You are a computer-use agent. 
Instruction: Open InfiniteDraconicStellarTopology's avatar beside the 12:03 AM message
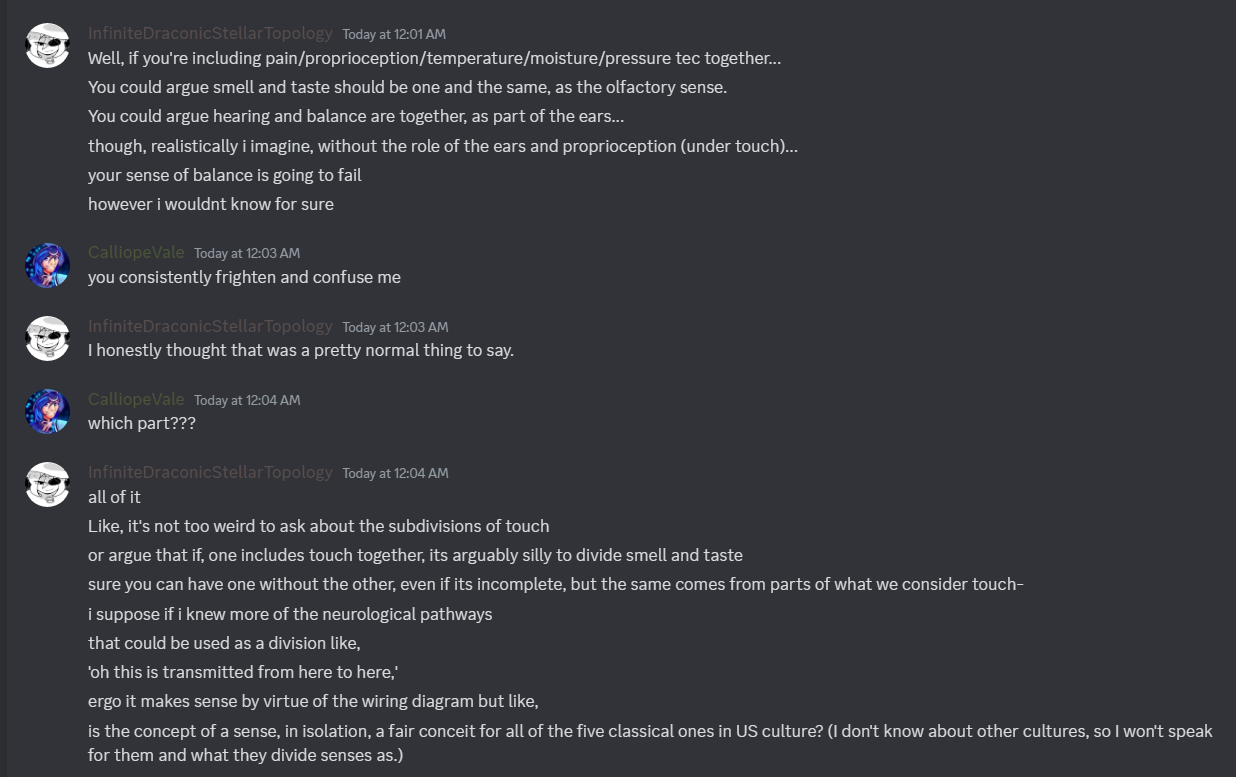[47, 338]
